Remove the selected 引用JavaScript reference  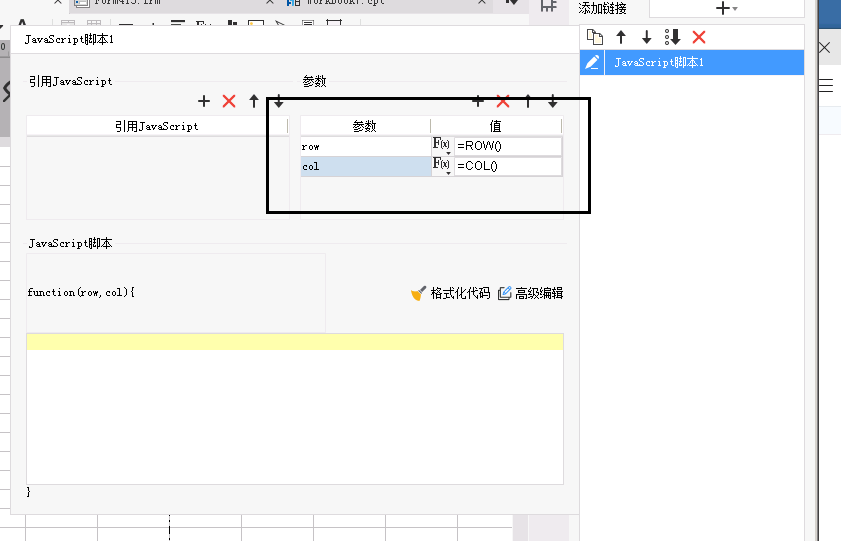pyautogui.click(x=229, y=101)
